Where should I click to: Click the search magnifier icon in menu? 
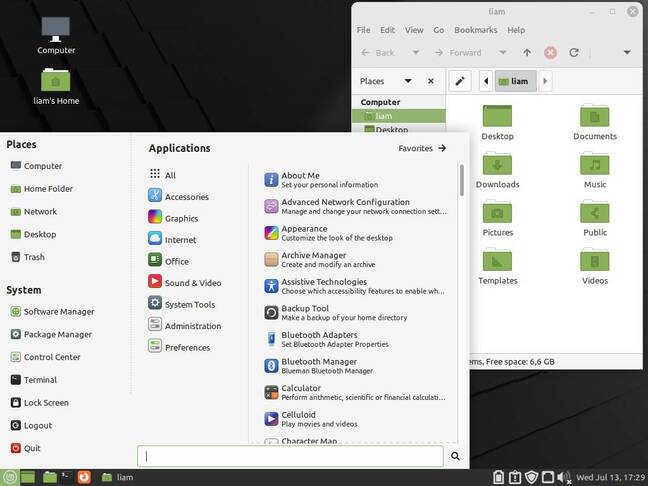(x=455, y=456)
